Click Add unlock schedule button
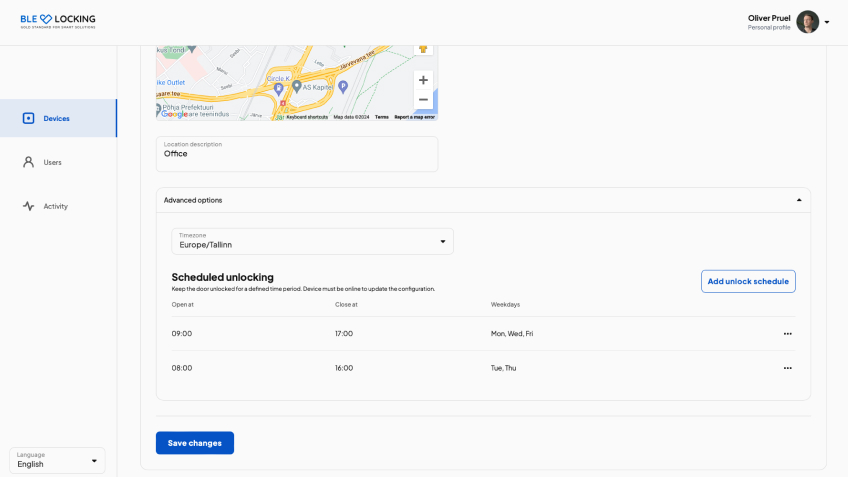This screenshot has width=848, height=477. pos(748,281)
